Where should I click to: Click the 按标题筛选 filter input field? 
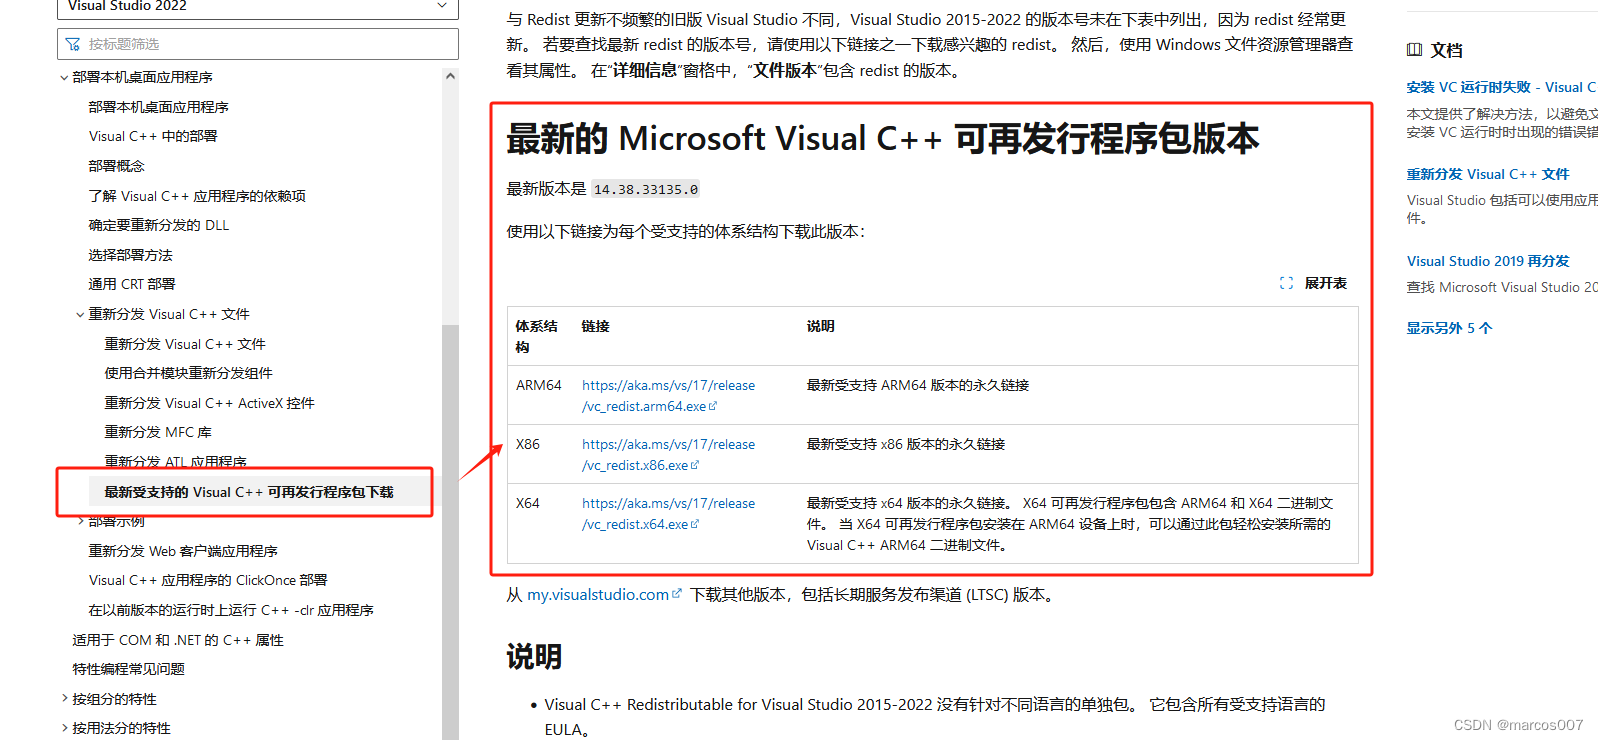pos(258,44)
